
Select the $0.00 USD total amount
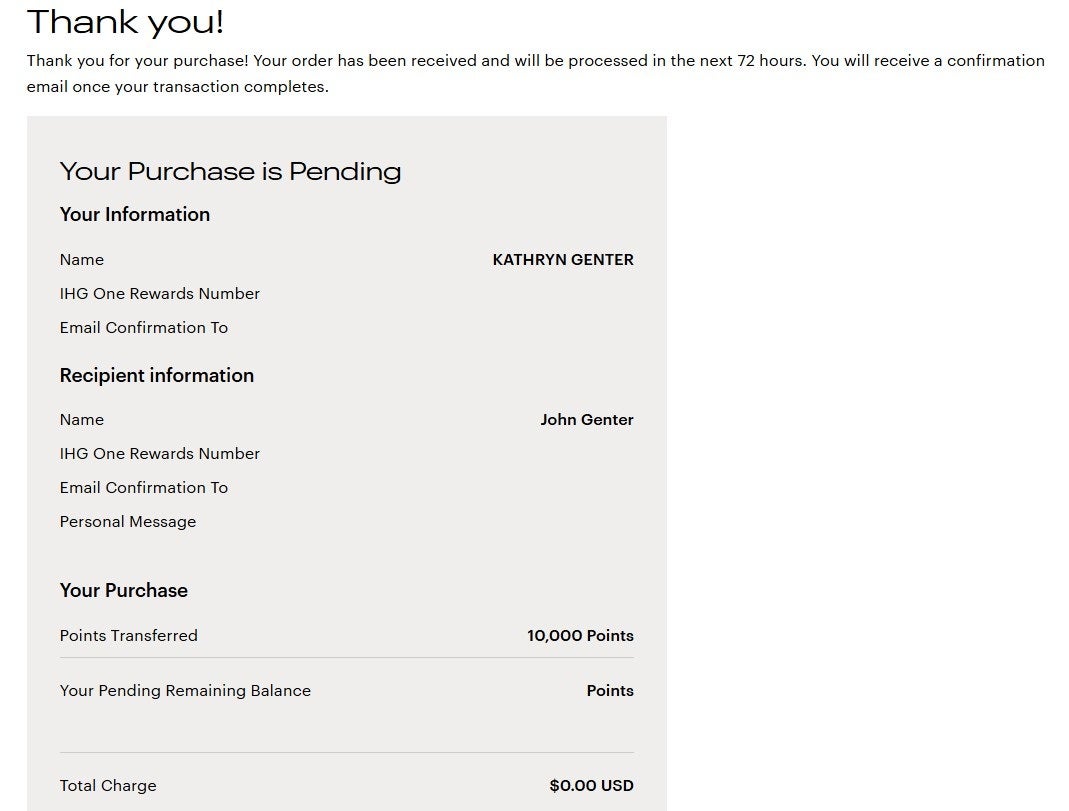(x=591, y=786)
